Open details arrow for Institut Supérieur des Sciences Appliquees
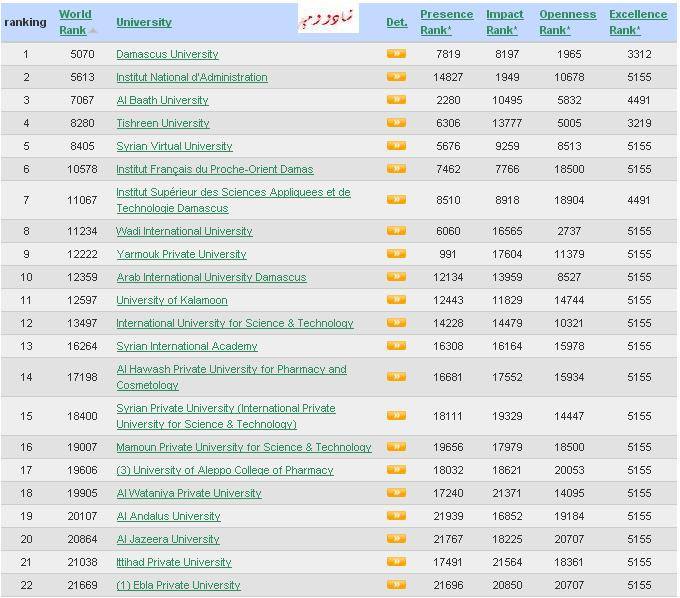 tap(396, 199)
